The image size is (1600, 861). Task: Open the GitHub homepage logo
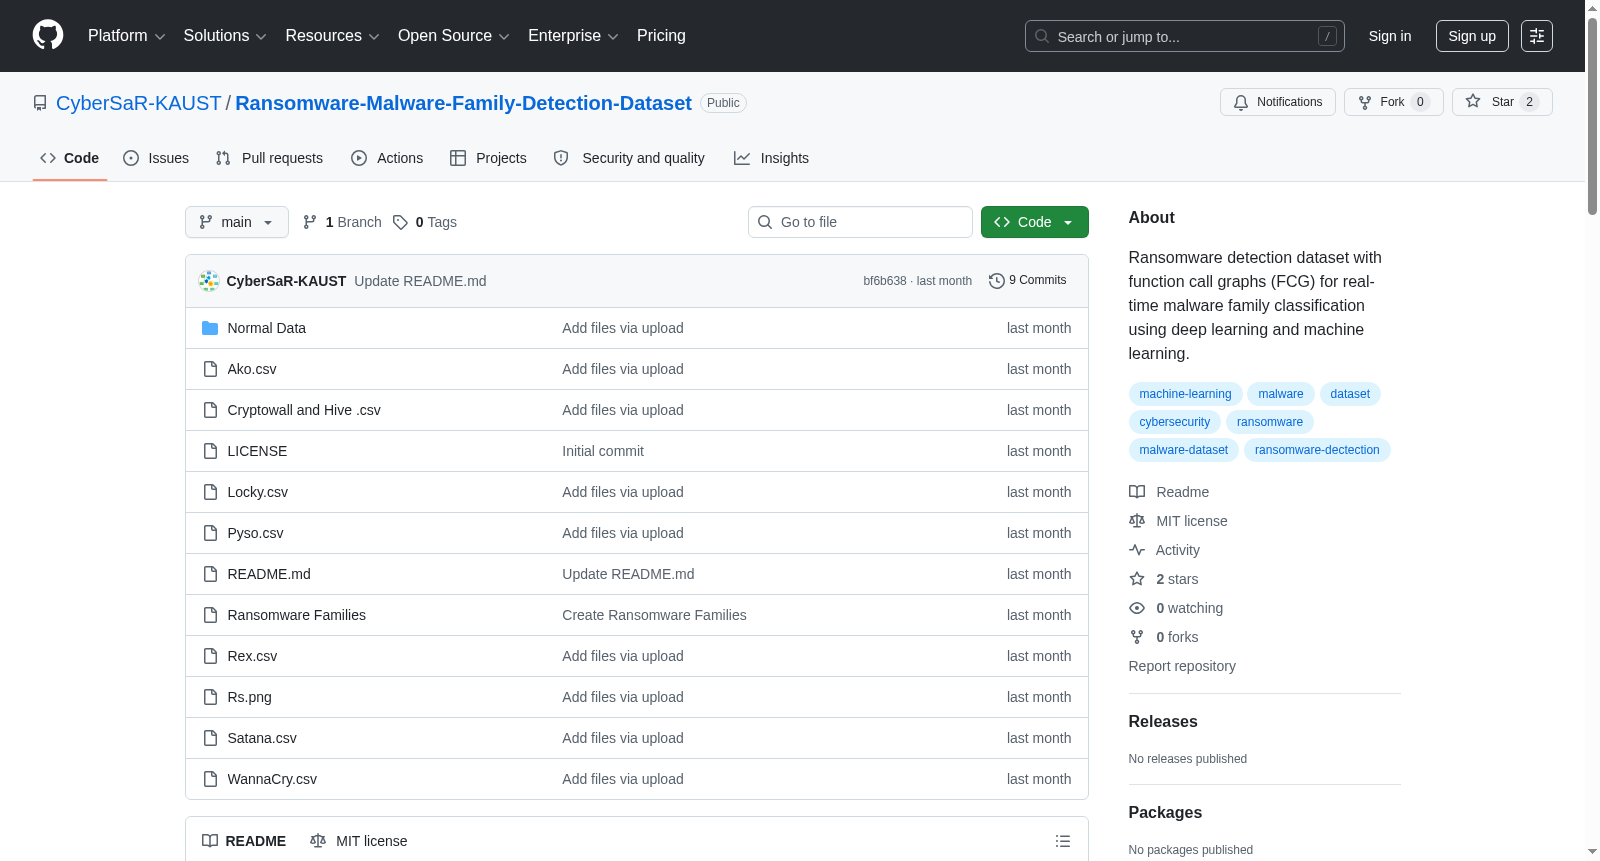pos(48,36)
